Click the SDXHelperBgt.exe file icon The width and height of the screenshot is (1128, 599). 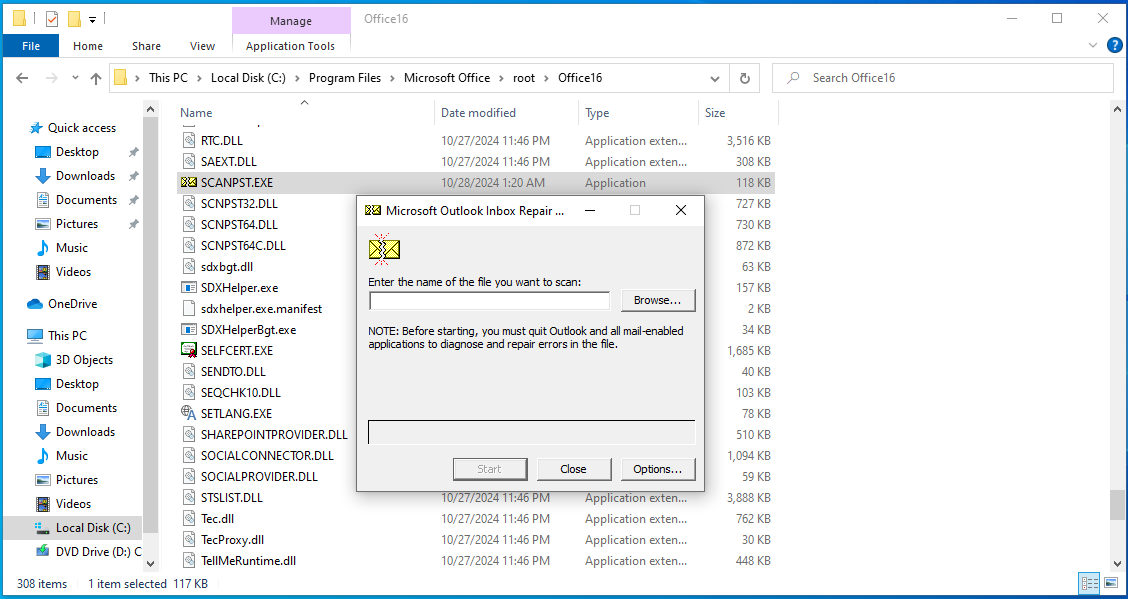point(188,330)
